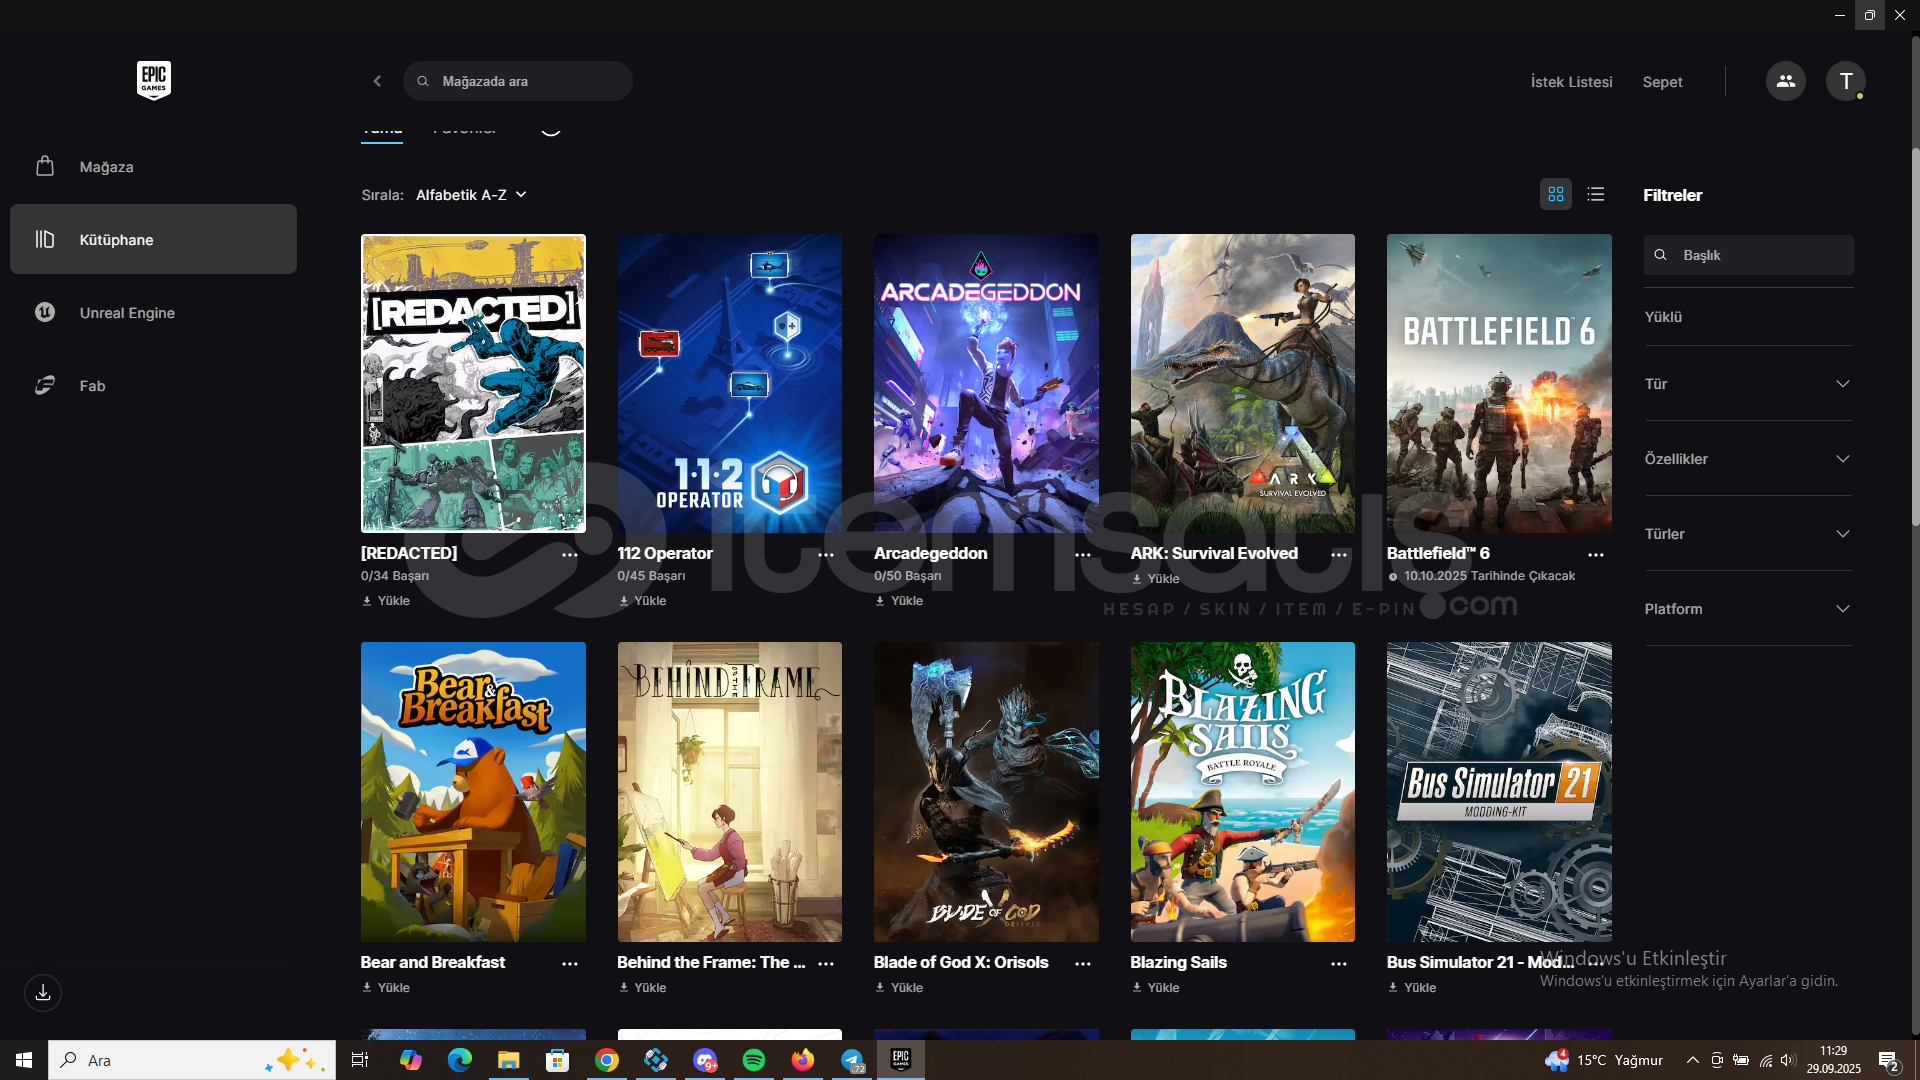Image resolution: width=1920 pixels, height=1080 pixels.
Task: Switch to grid view layout
Action: [1555, 194]
